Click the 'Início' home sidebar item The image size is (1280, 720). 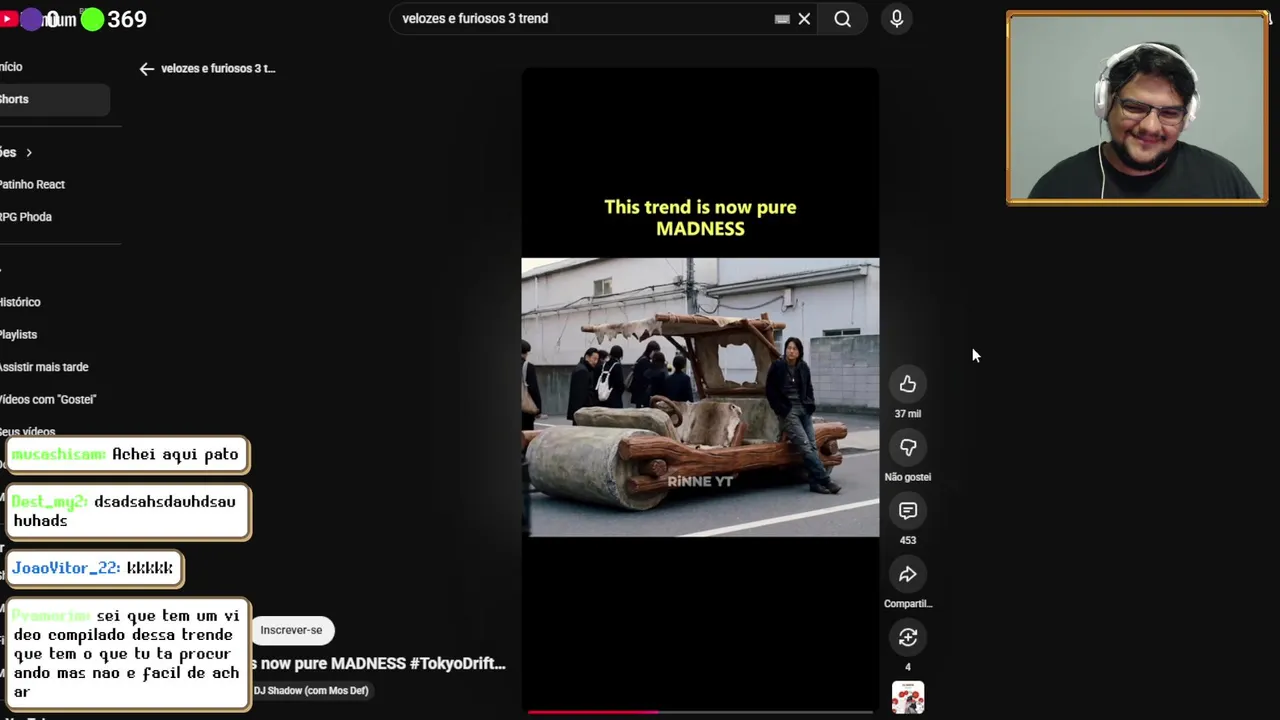coord(11,67)
